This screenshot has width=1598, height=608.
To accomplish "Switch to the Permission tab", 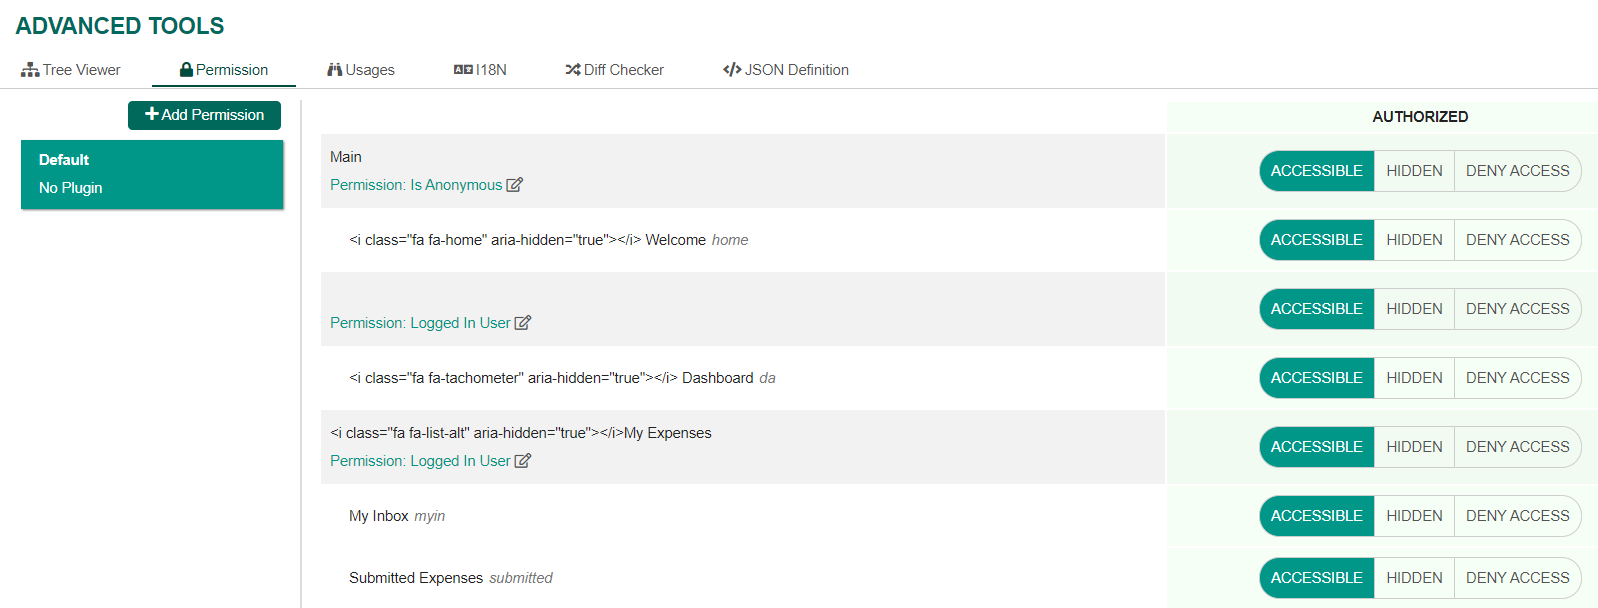I will point(224,70).
